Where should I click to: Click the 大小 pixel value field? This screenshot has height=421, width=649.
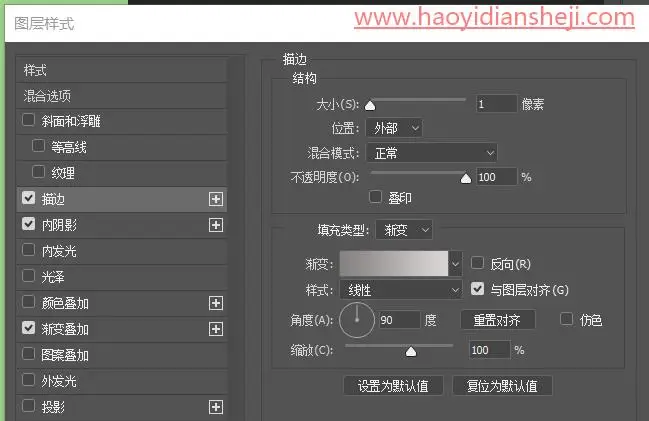pyautogui.click(x=496, y=103)
